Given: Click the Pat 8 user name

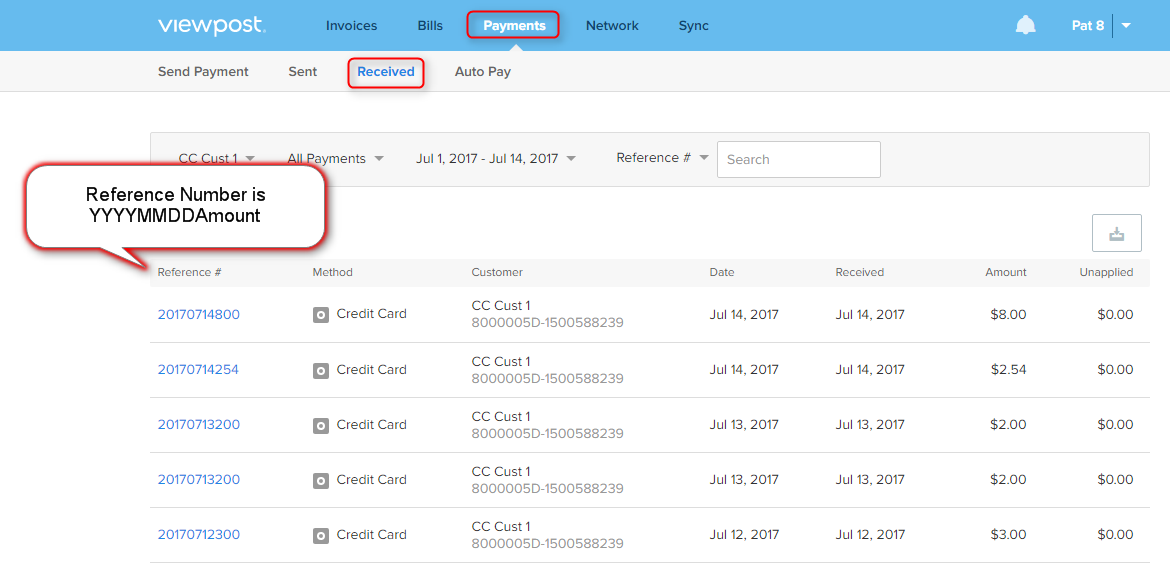Looking at the screenshot, I should 1088,25.
